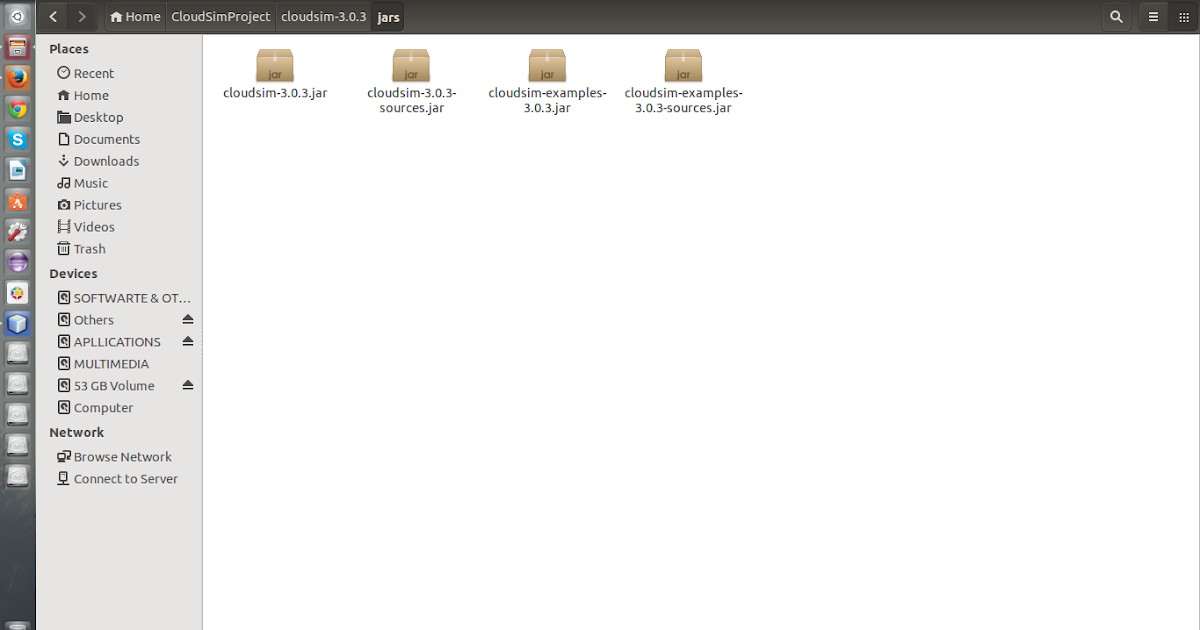Click Files icon in launcher

click(17, 47)
